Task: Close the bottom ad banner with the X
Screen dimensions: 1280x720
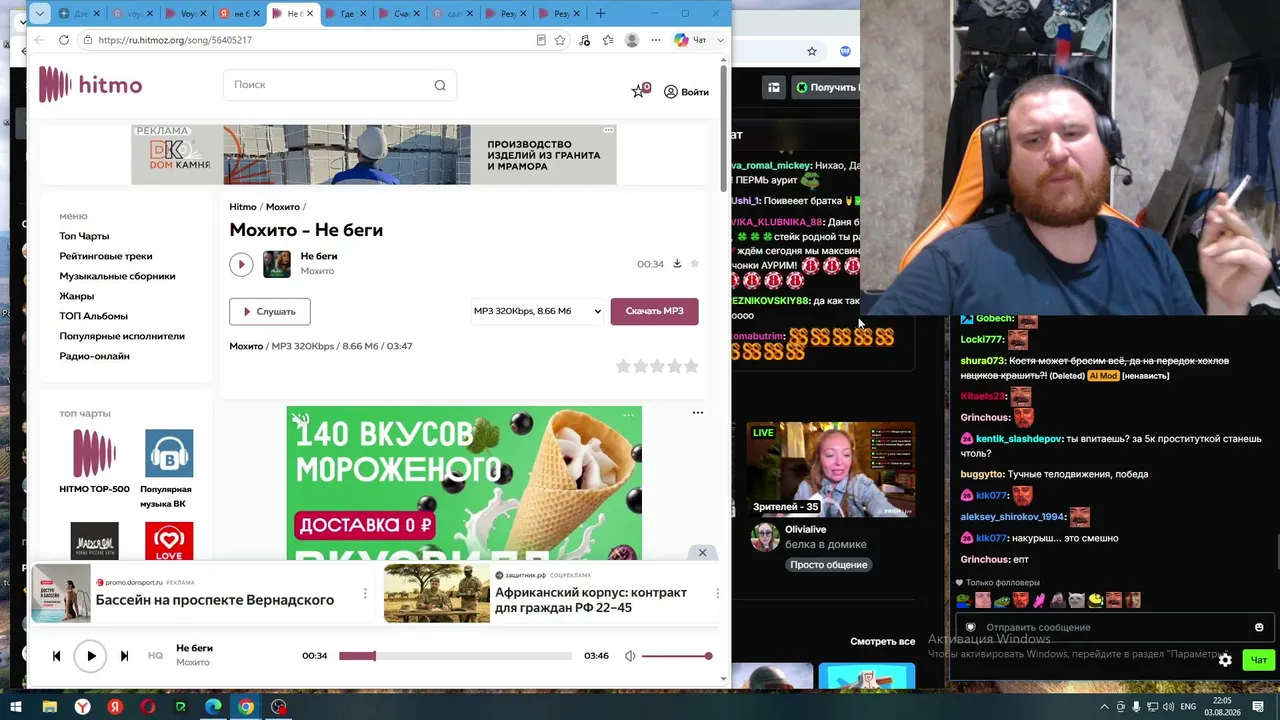Action: tap(702, 553)
